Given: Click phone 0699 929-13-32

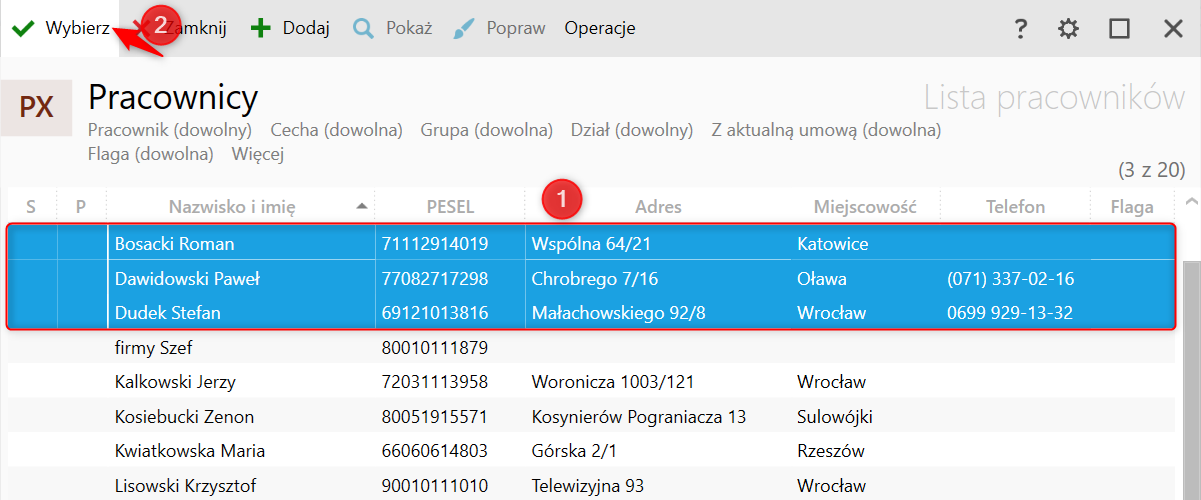Looking at the screenshot, I should 1010,313.
